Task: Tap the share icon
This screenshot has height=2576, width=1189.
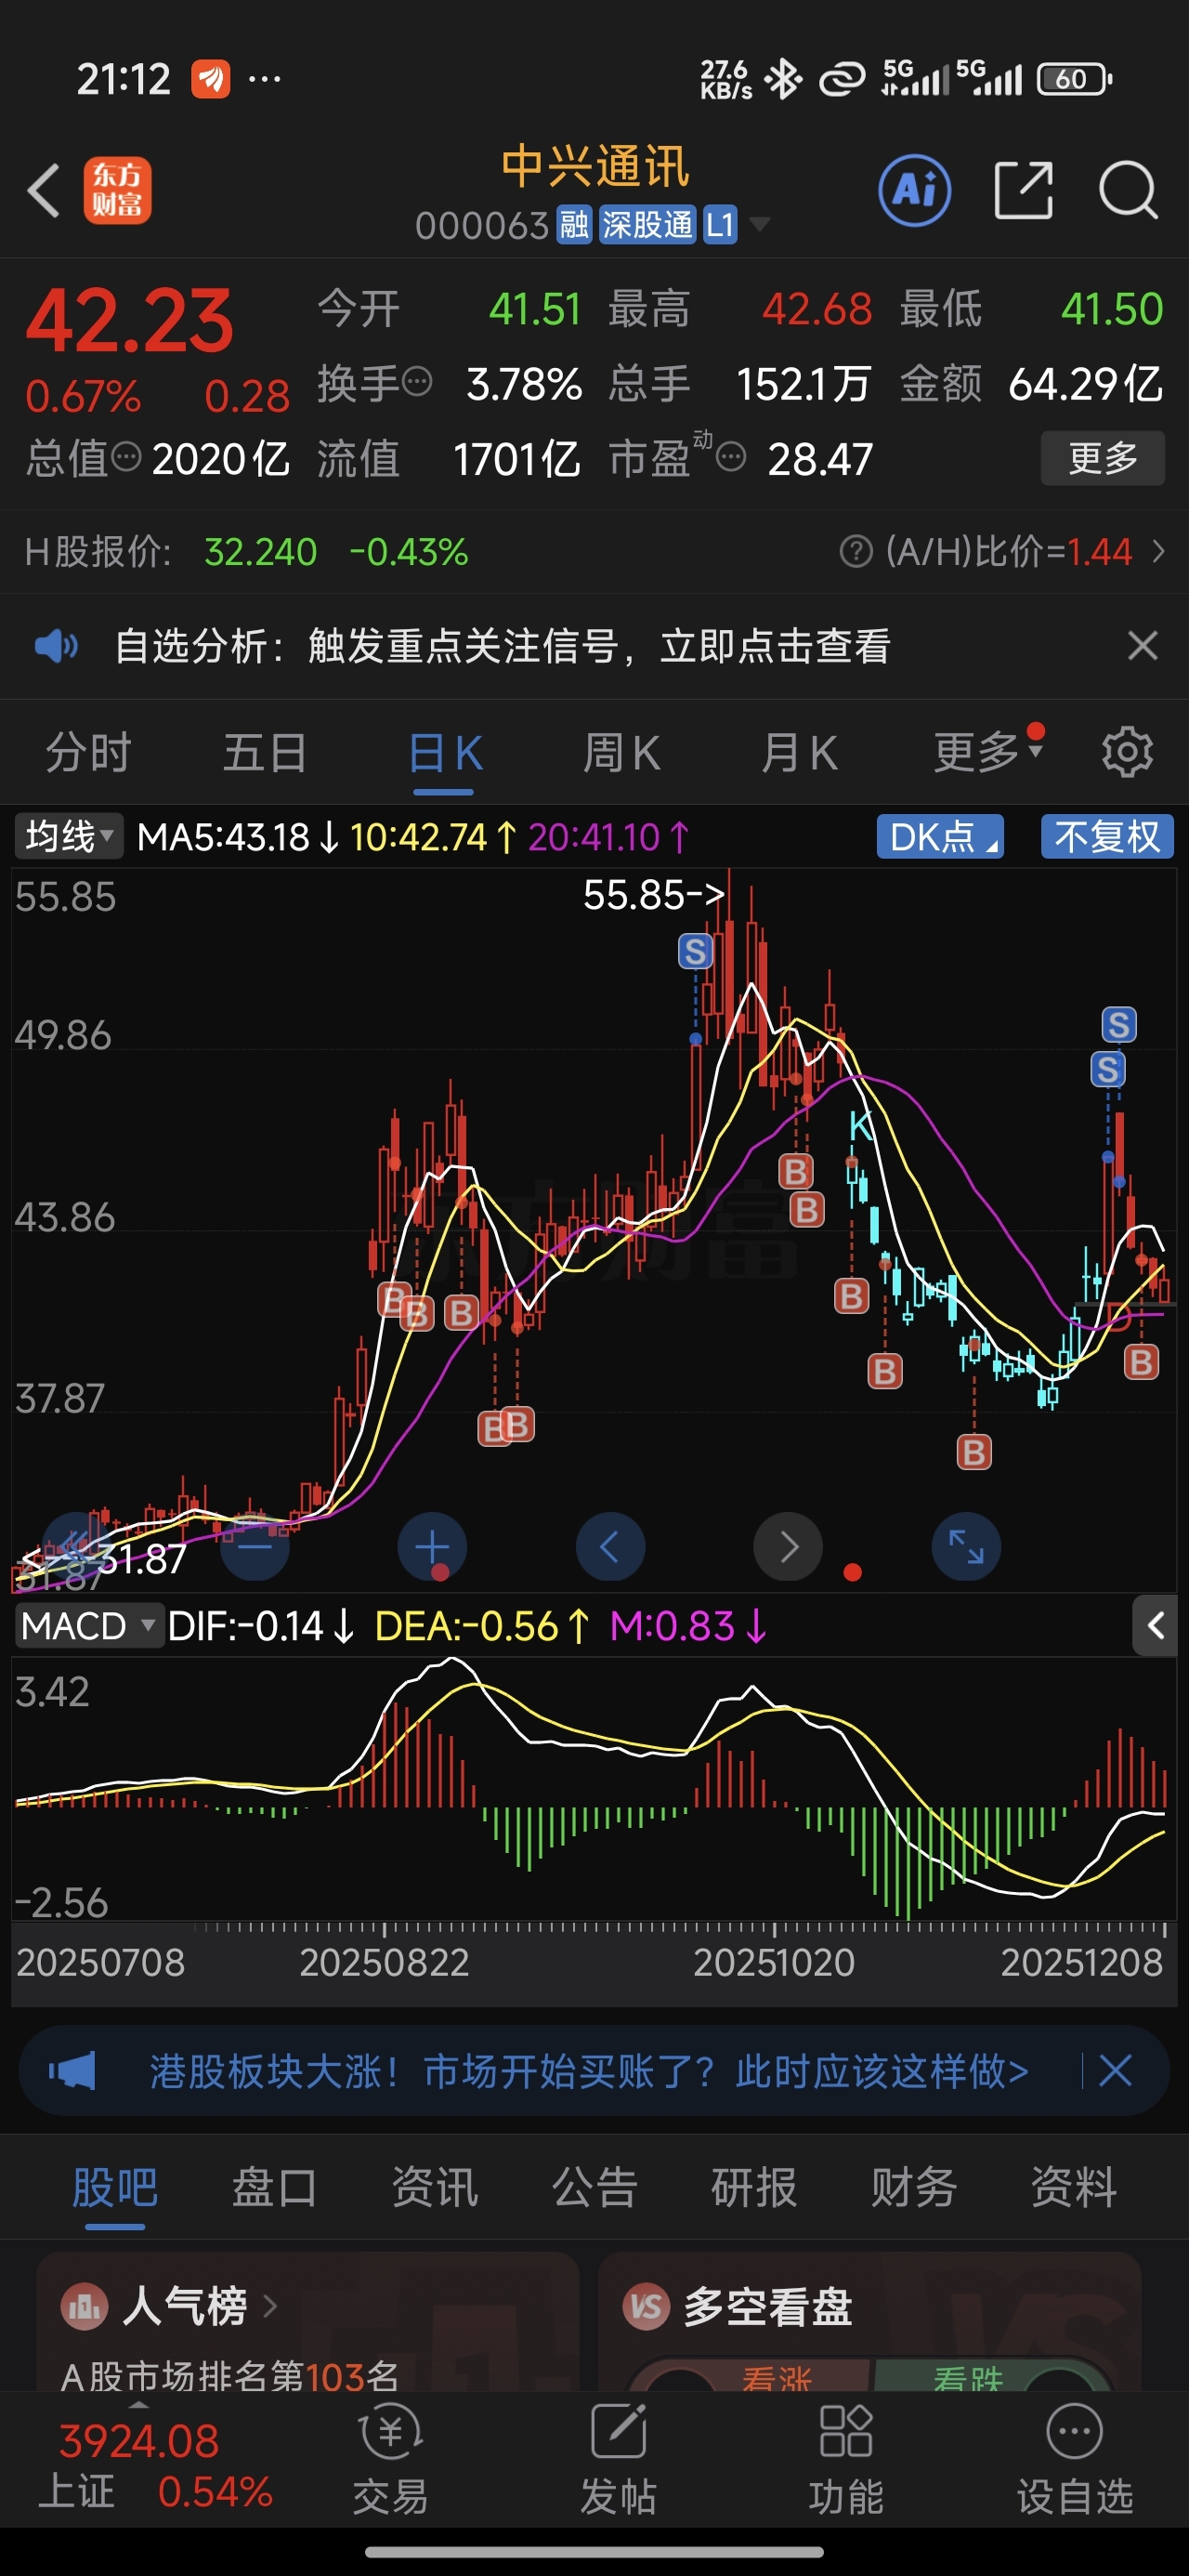Action: point(1024,190)
